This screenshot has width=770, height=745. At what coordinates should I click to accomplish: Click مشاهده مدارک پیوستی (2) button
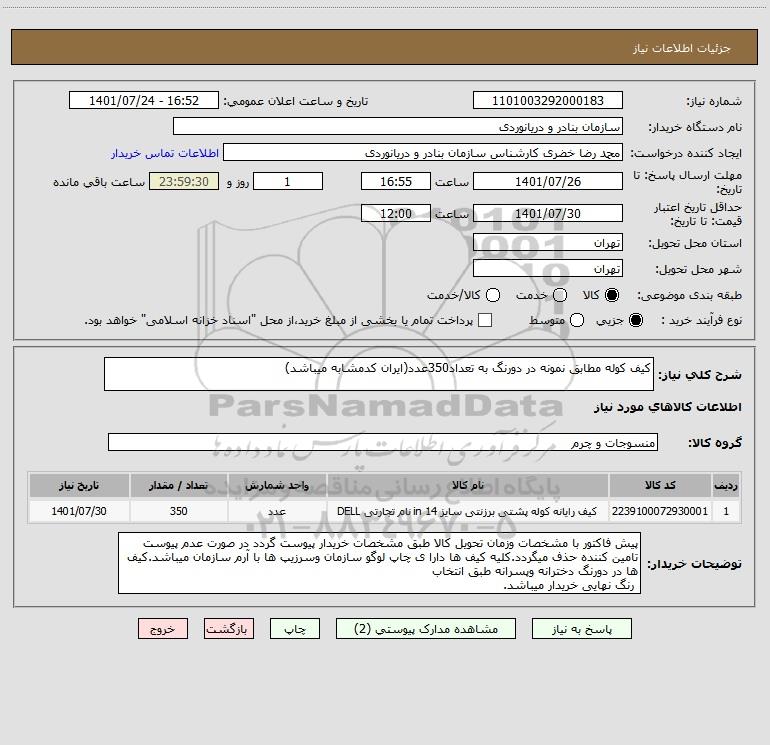point(426,629)
